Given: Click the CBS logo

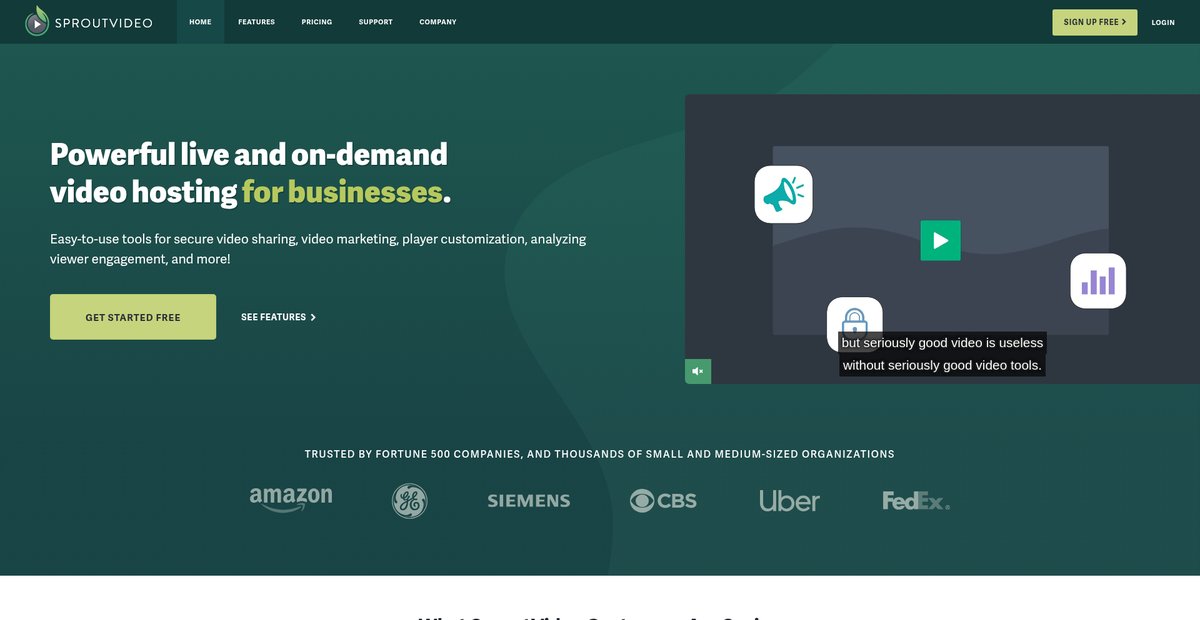Looking at the screenshot, I should coord(663,501).
